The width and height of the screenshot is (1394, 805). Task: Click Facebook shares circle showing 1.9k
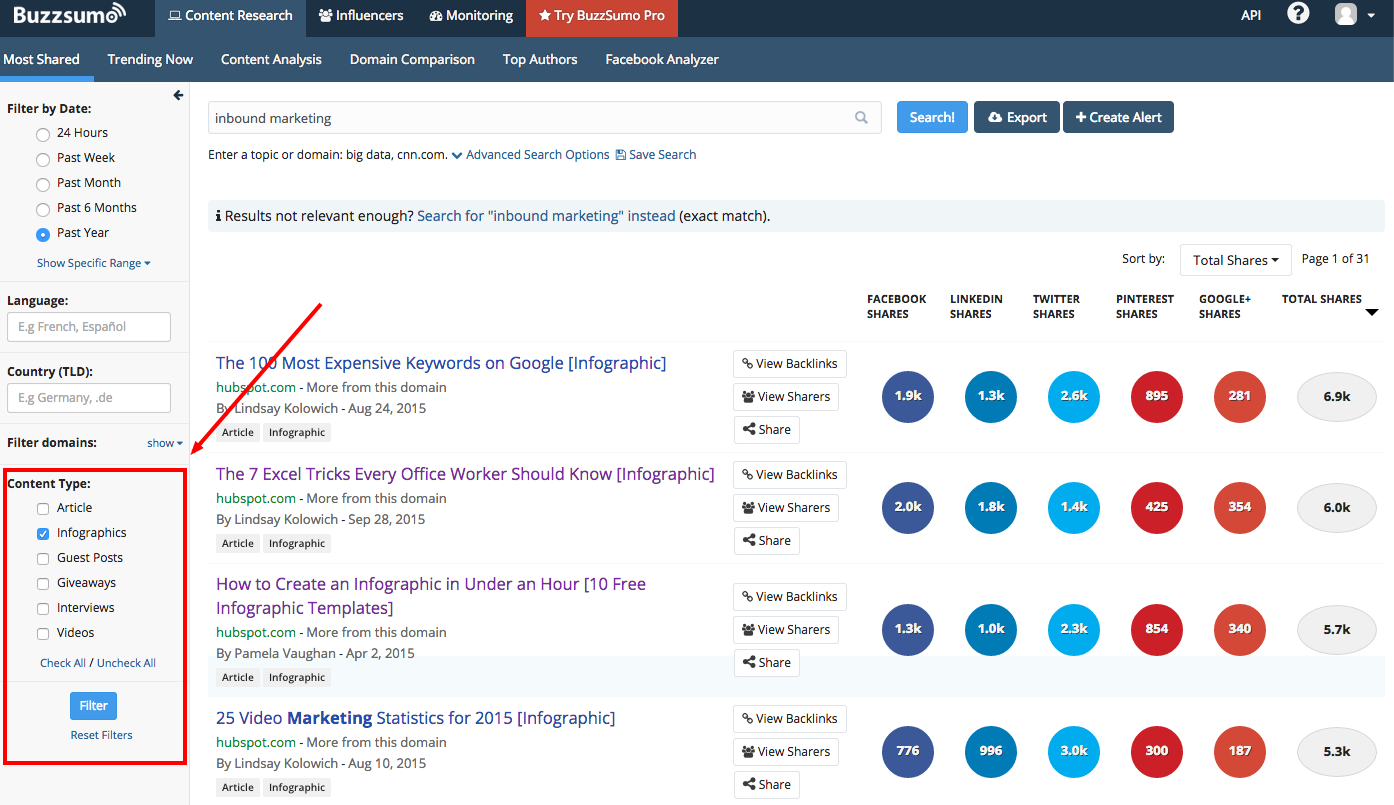point(907,396)
